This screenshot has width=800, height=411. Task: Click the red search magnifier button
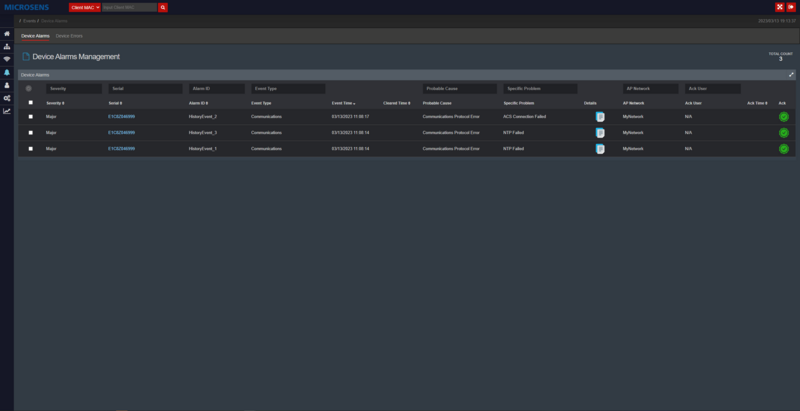(163, 7)
